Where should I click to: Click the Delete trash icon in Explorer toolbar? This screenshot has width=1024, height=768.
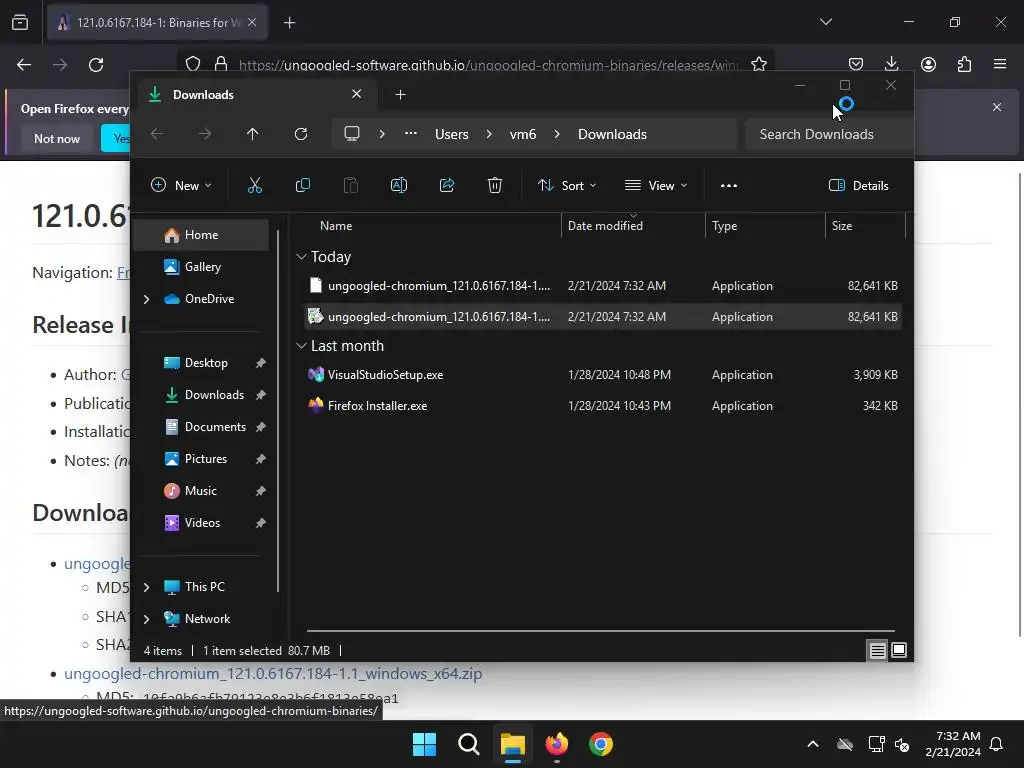[495, 185]
